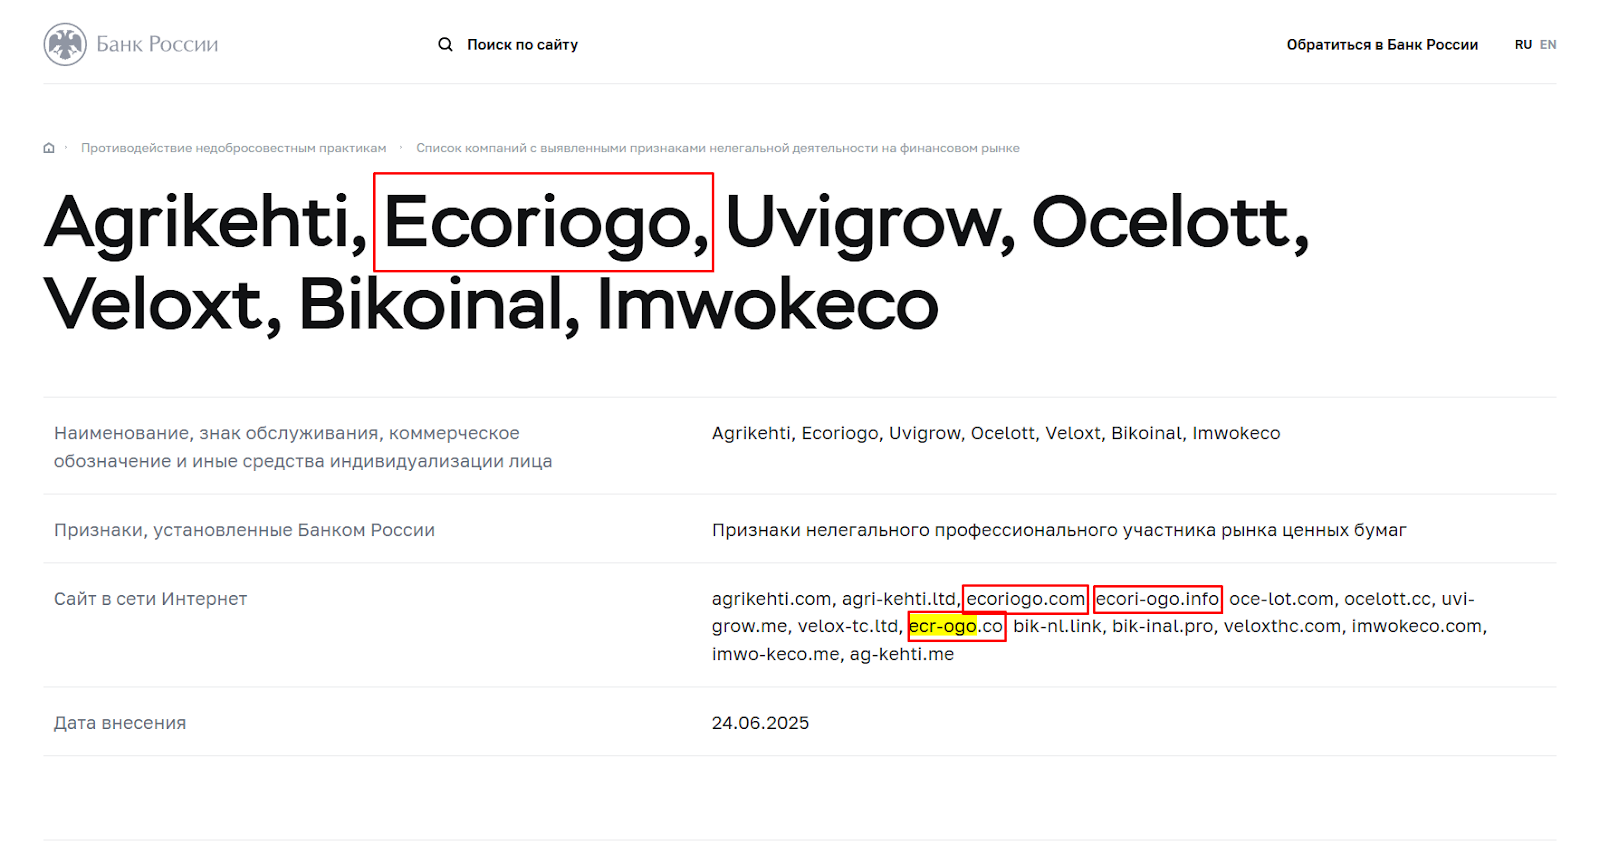
Task: Click the date value '24.06.2025'
Action: click(x=760, y=723)
